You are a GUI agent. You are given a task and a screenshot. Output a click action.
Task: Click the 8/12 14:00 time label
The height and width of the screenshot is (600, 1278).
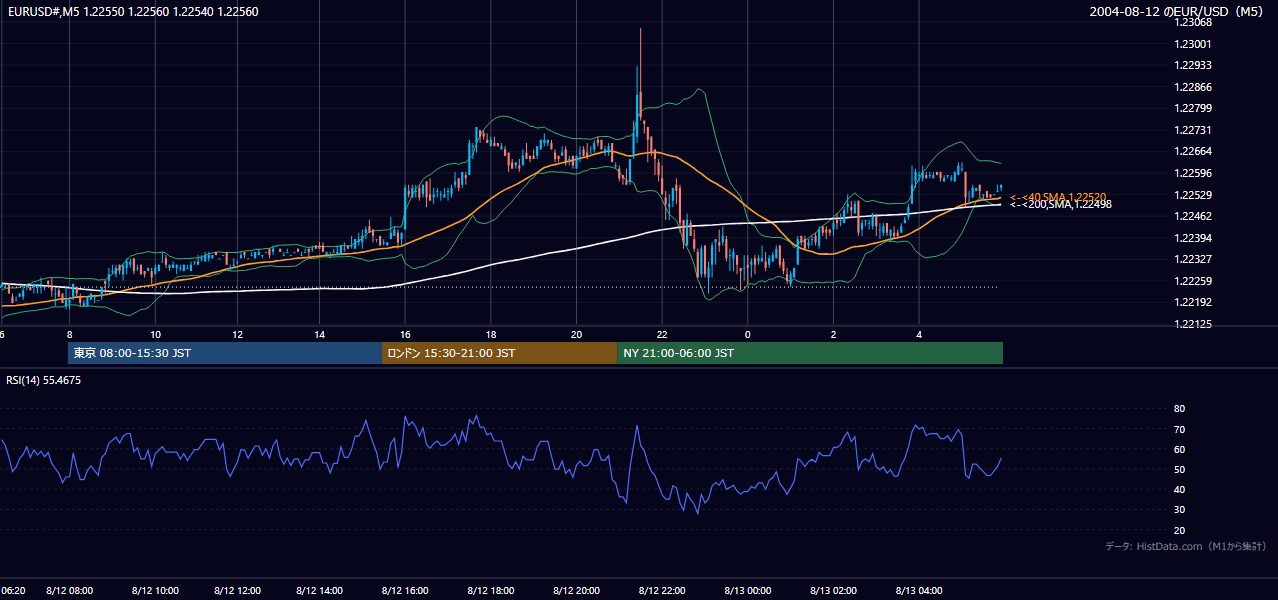click(x=320, y=590)
